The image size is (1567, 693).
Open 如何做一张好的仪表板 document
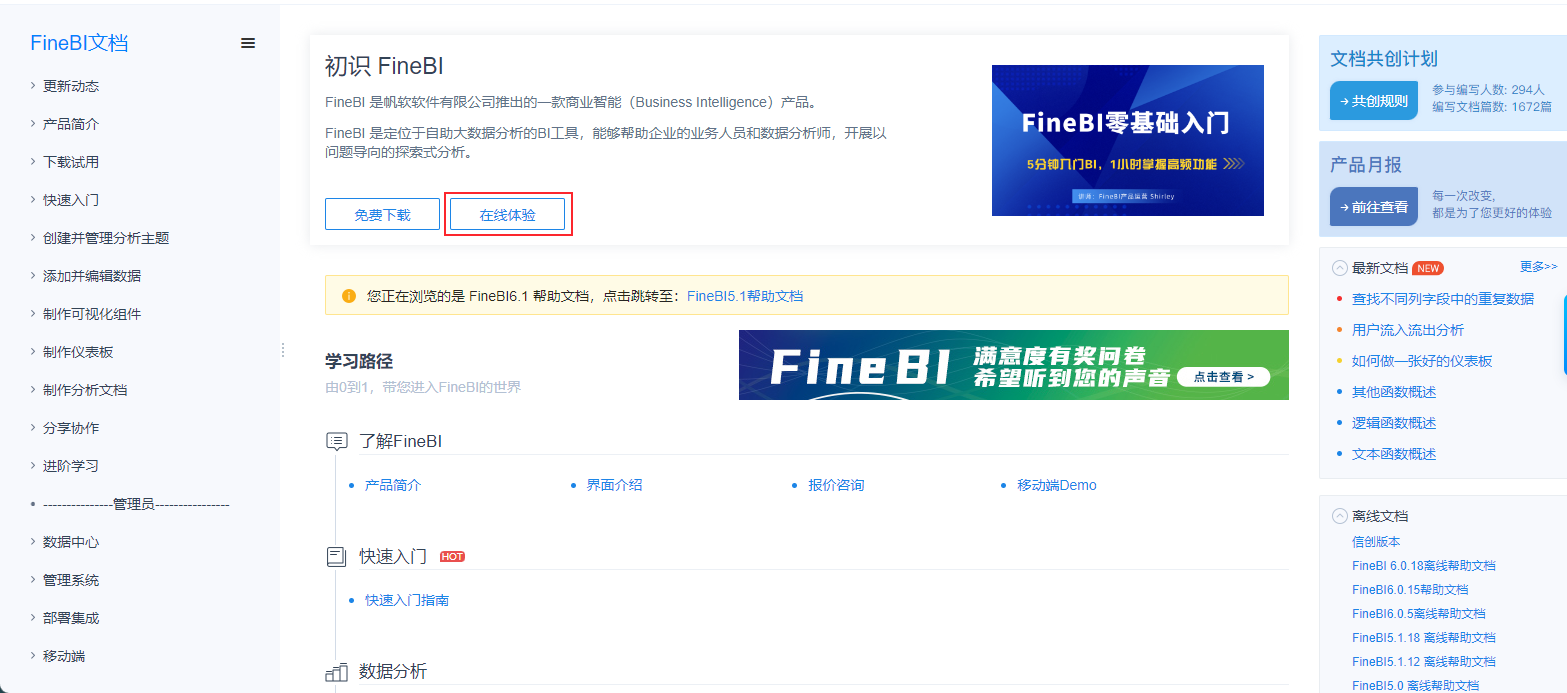tap(1422, 361)
